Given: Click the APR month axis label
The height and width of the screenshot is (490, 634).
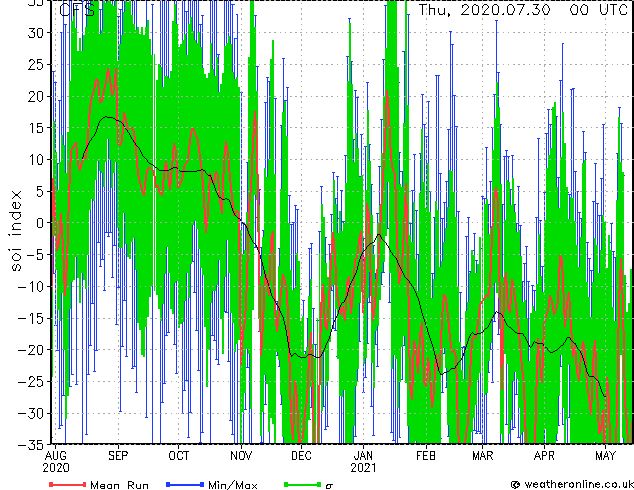Looking at the screenshot, I should click(x=544, y=456).
